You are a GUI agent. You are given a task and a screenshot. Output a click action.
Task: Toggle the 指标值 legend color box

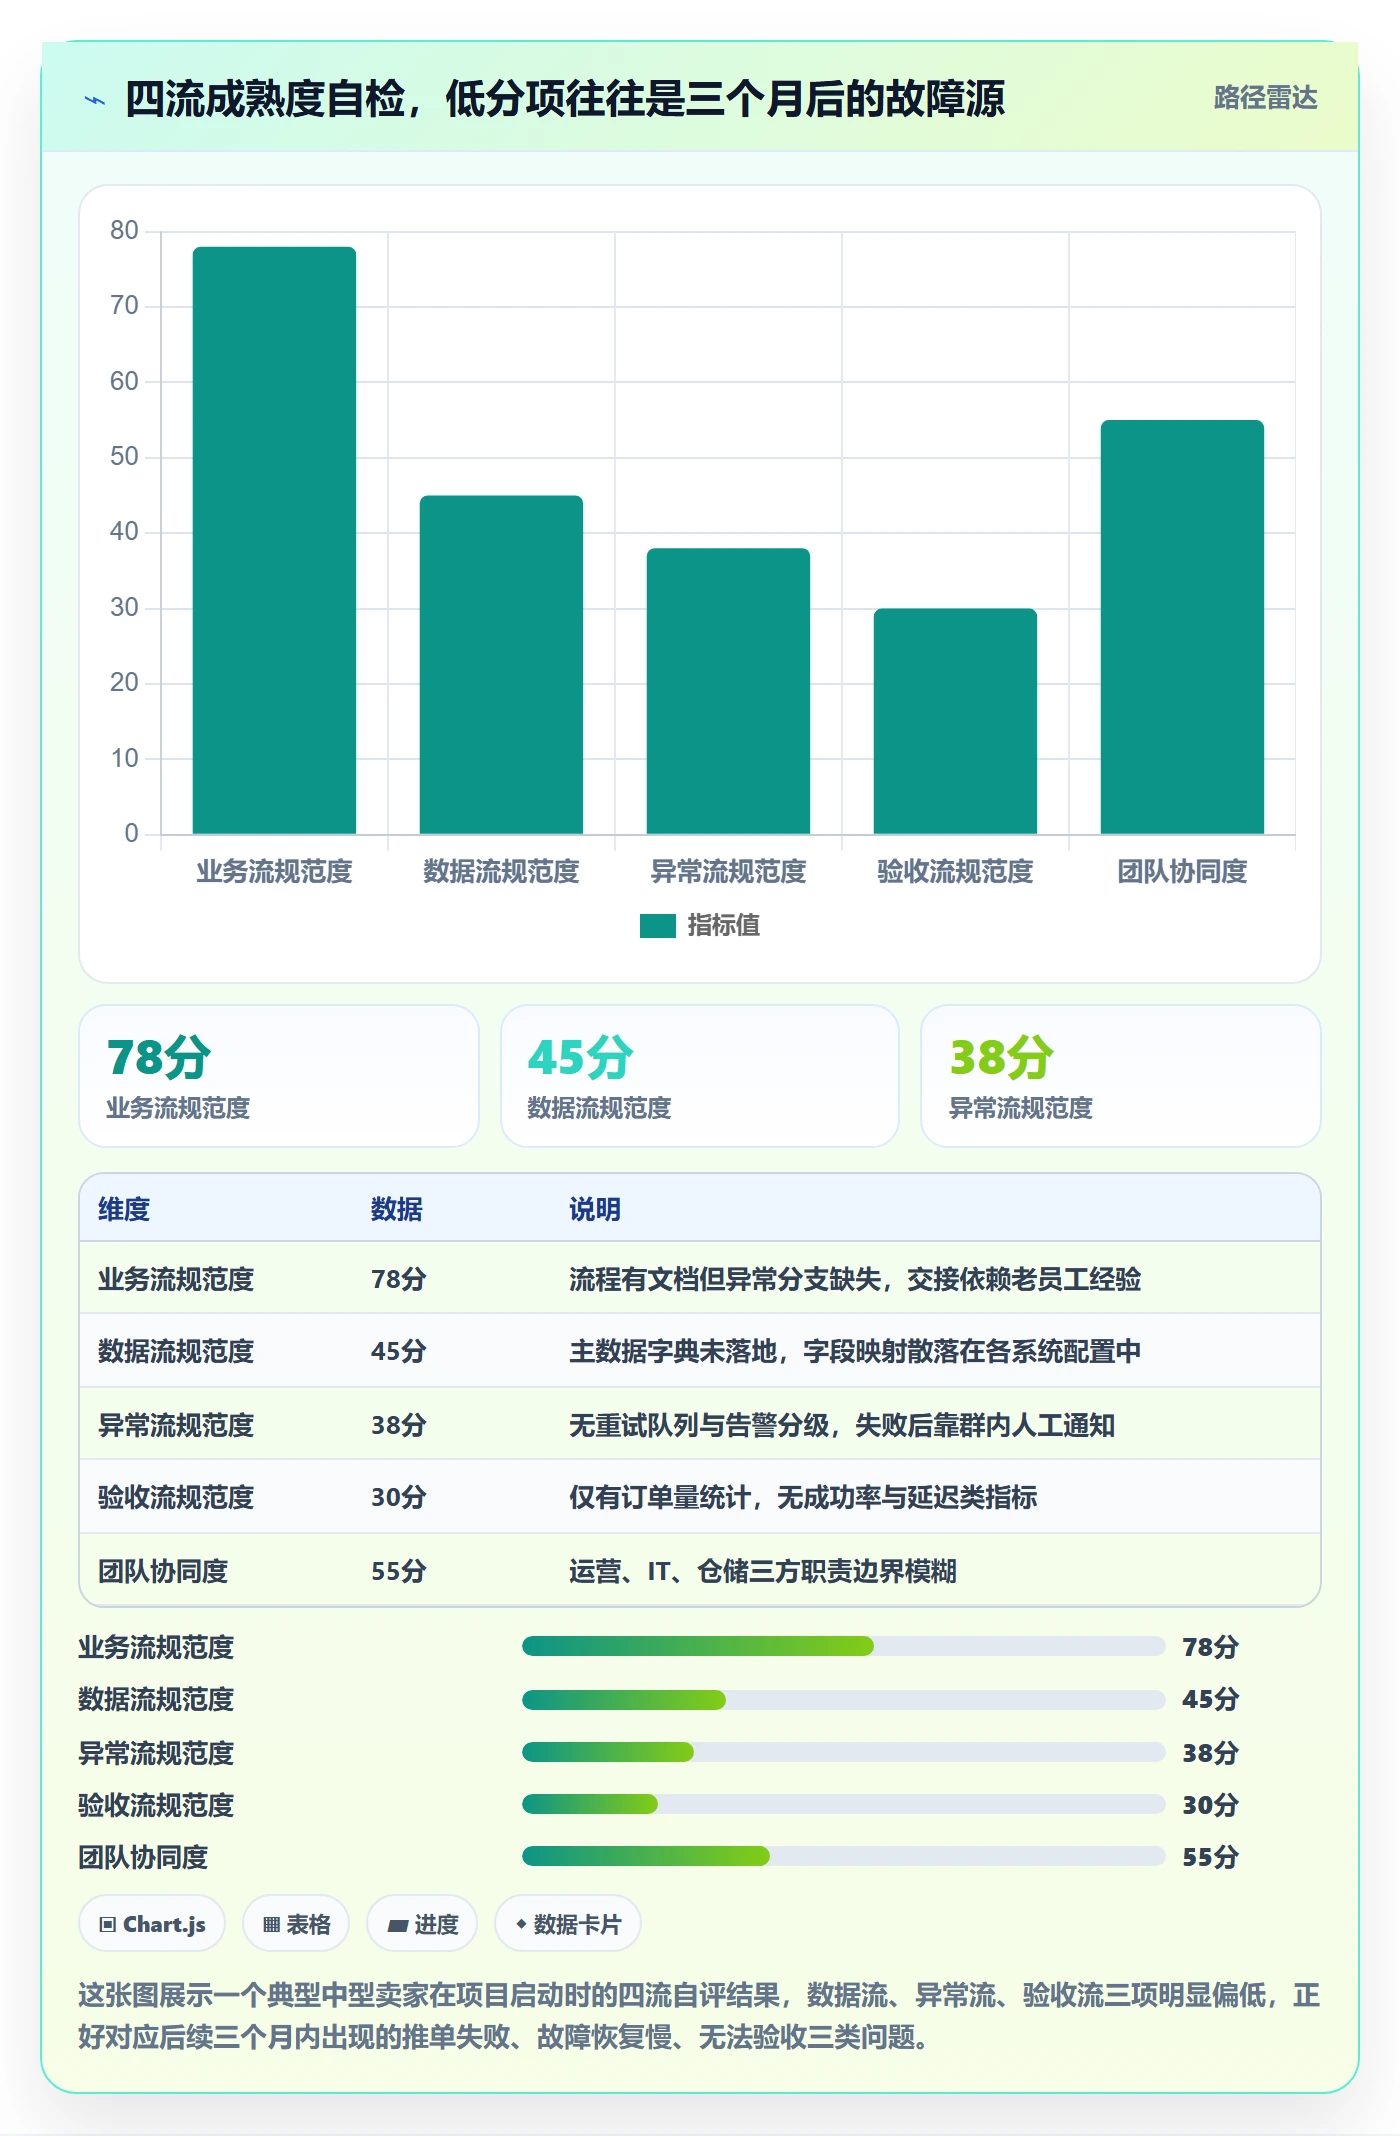658,926
